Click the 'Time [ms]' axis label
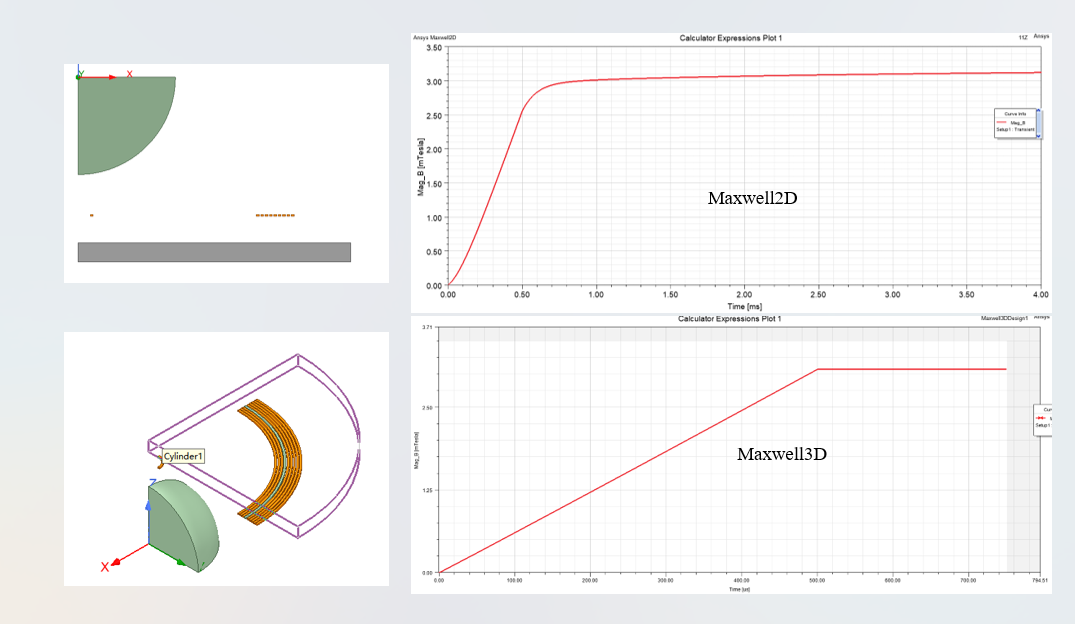Screen dimensions: 1075x624 coord(745,306)
